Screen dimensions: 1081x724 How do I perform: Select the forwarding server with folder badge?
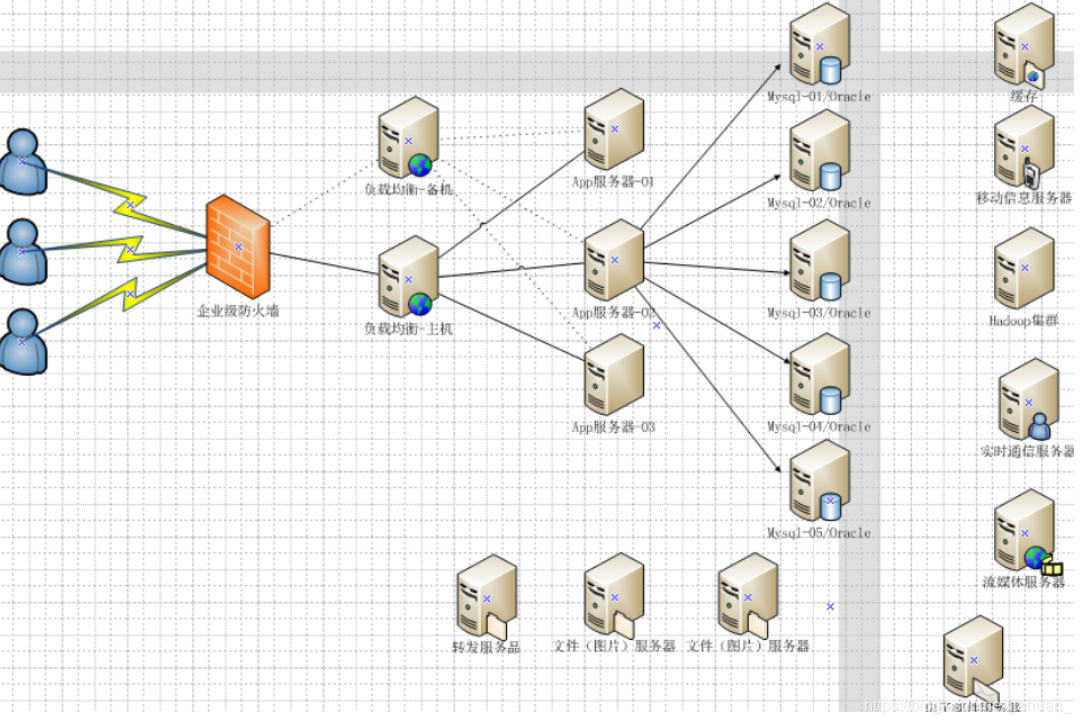coord(486,596)
